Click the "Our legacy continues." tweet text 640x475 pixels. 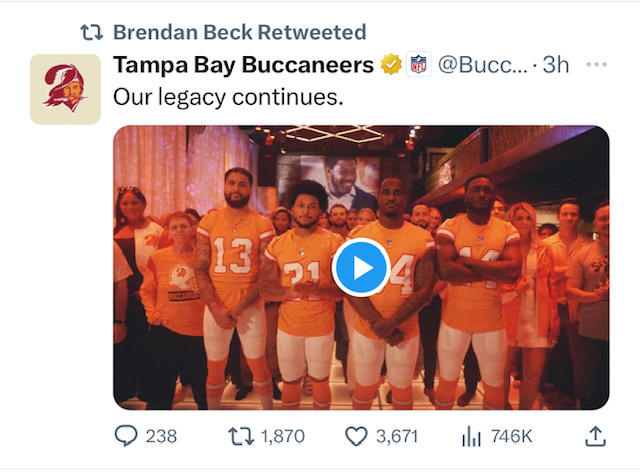click(x=228, y=97)
